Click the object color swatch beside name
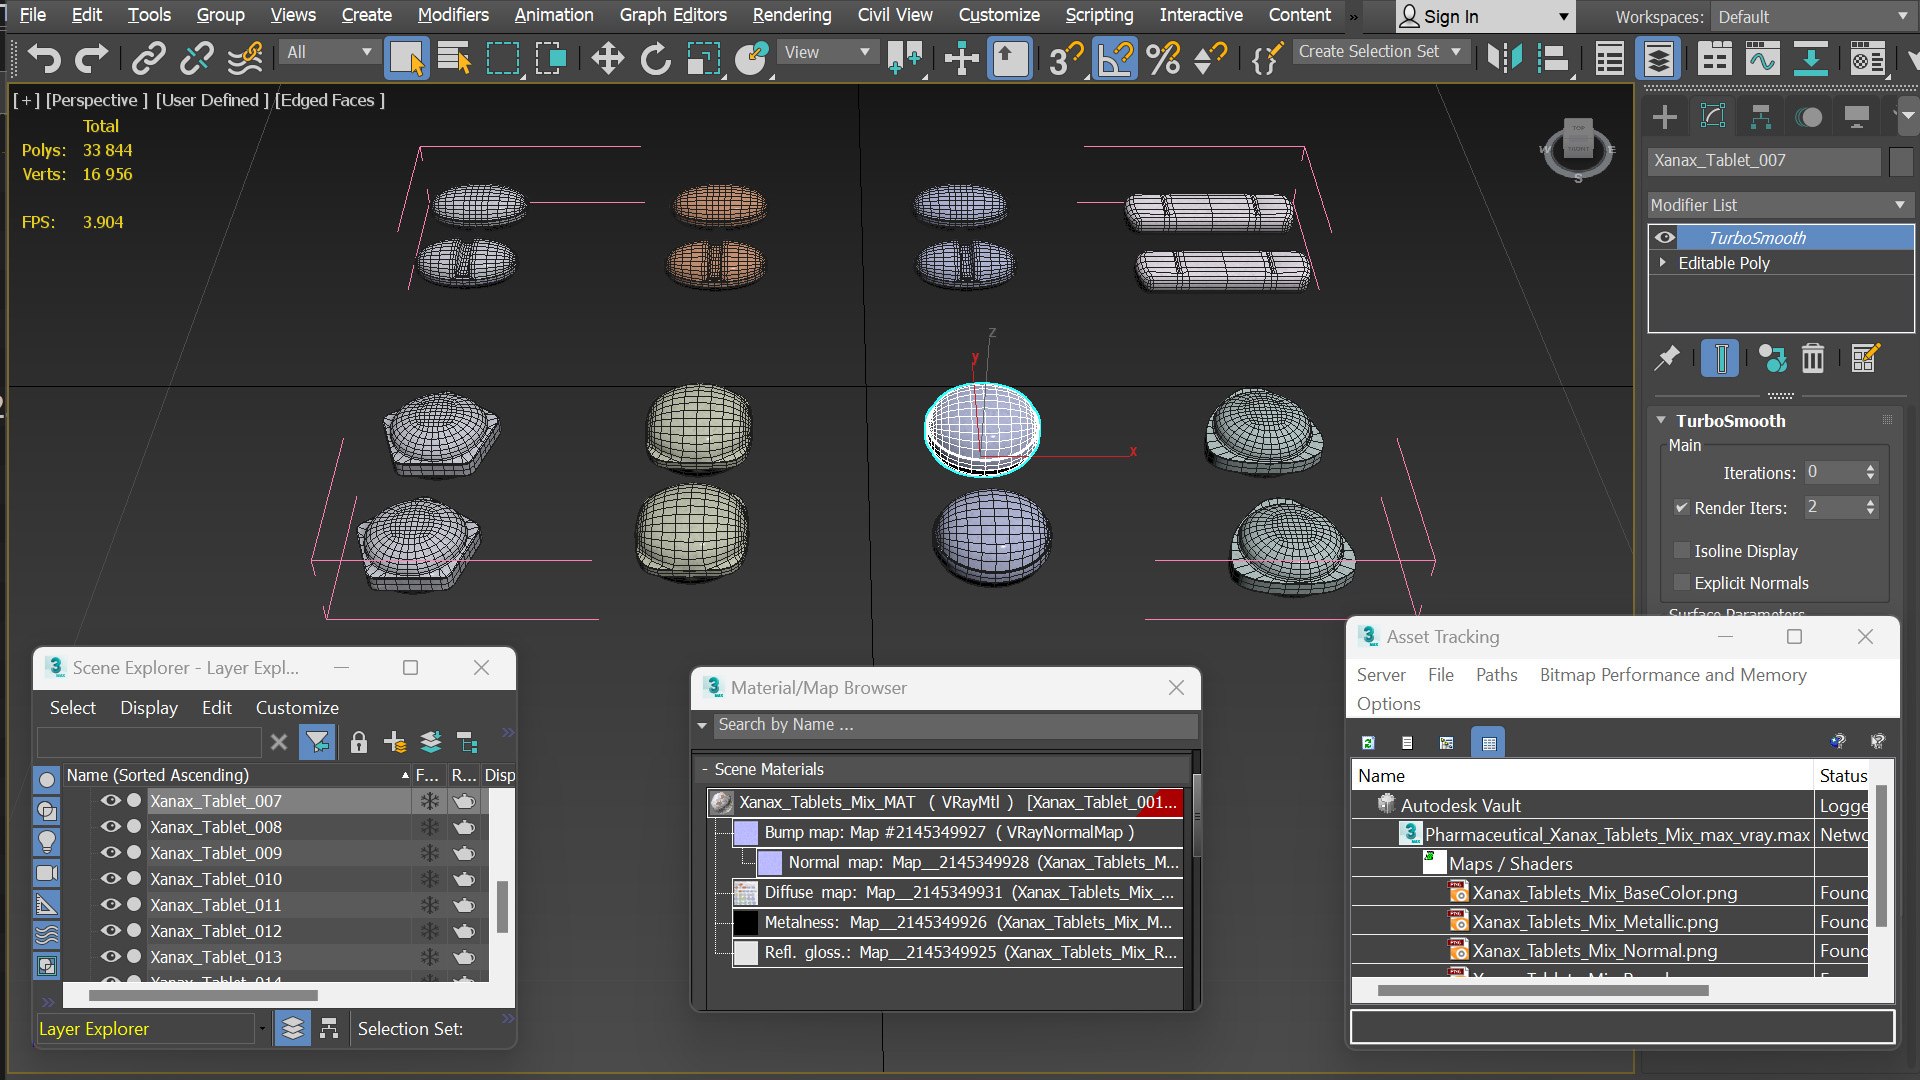1920x1080 pixels. [x=1901, y=161]
